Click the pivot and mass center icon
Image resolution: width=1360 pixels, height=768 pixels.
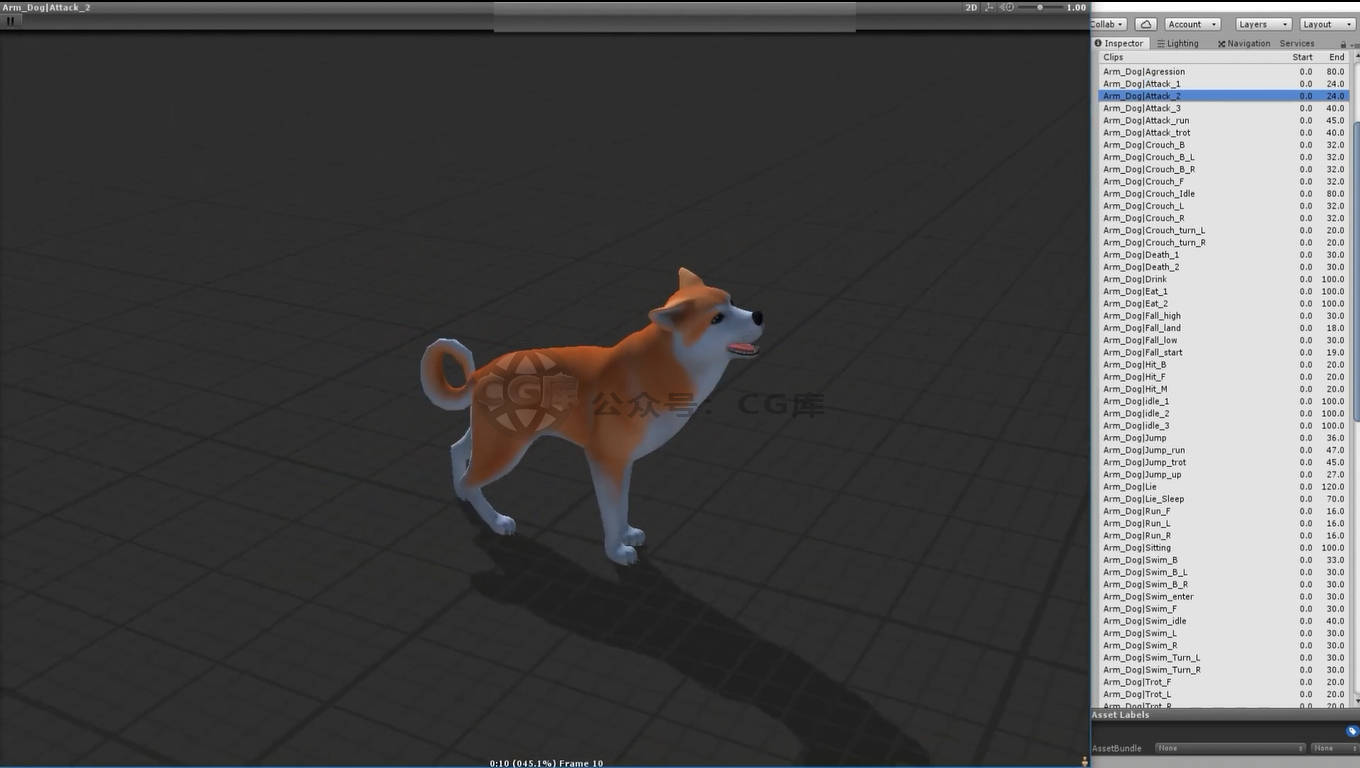tap(990, 8)
